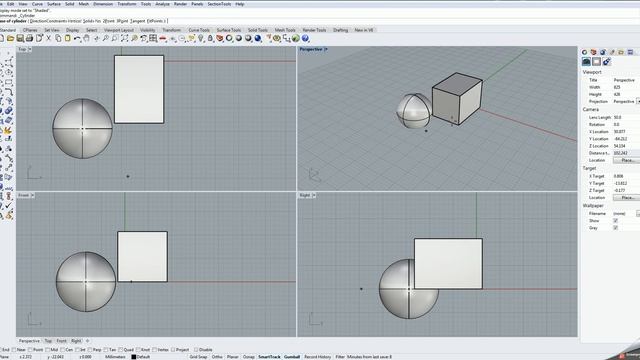The height and width of the screenshot is (360, 640).
Task: Toggle Ortho in status bar
Action: pyautogui.click(x=217, y=357)
